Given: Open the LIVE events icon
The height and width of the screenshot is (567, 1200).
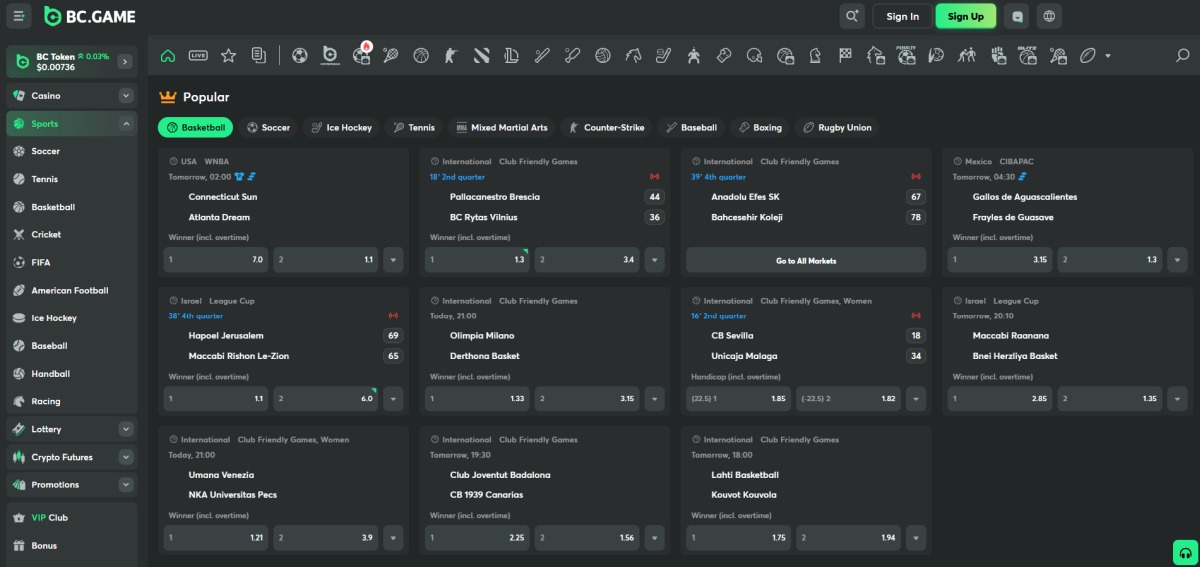Looking at the screenshot, I should pyautogui.click(x=198, y=55).
